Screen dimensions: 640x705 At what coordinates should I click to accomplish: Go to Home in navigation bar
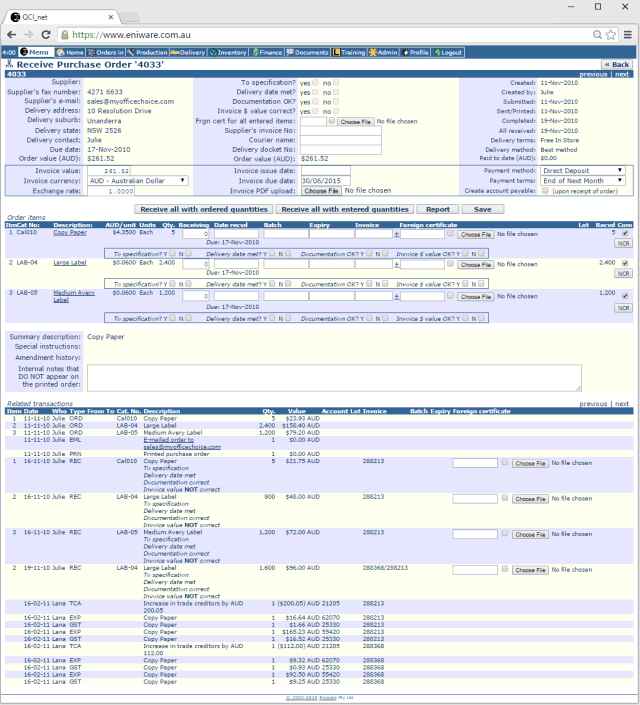click(x=70, y=52)
